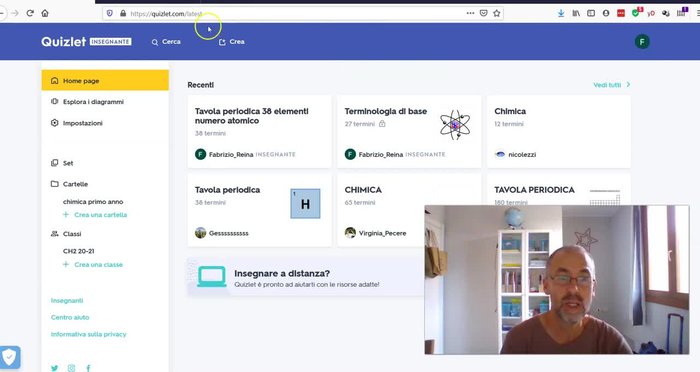Image resolution: width=700 pixels, height=372 pixels.
Task: Bookmark this page with star icon
Action: pos(496,13)
